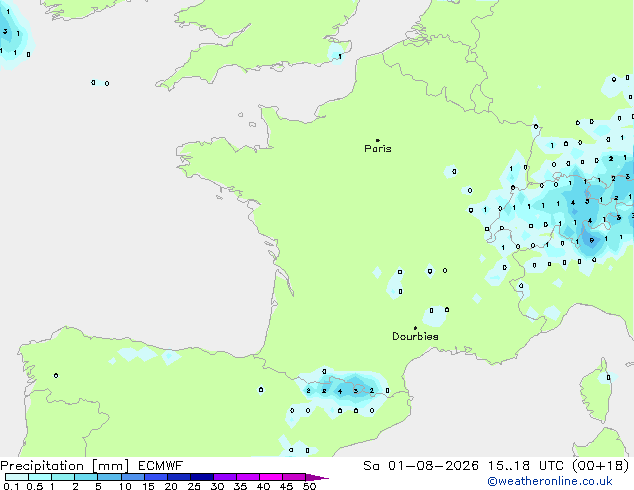Click the Dourbies city label
Image resolution: width=634 pixels, height=490 pixels.
pyautogui.click(x=415, y=336)
